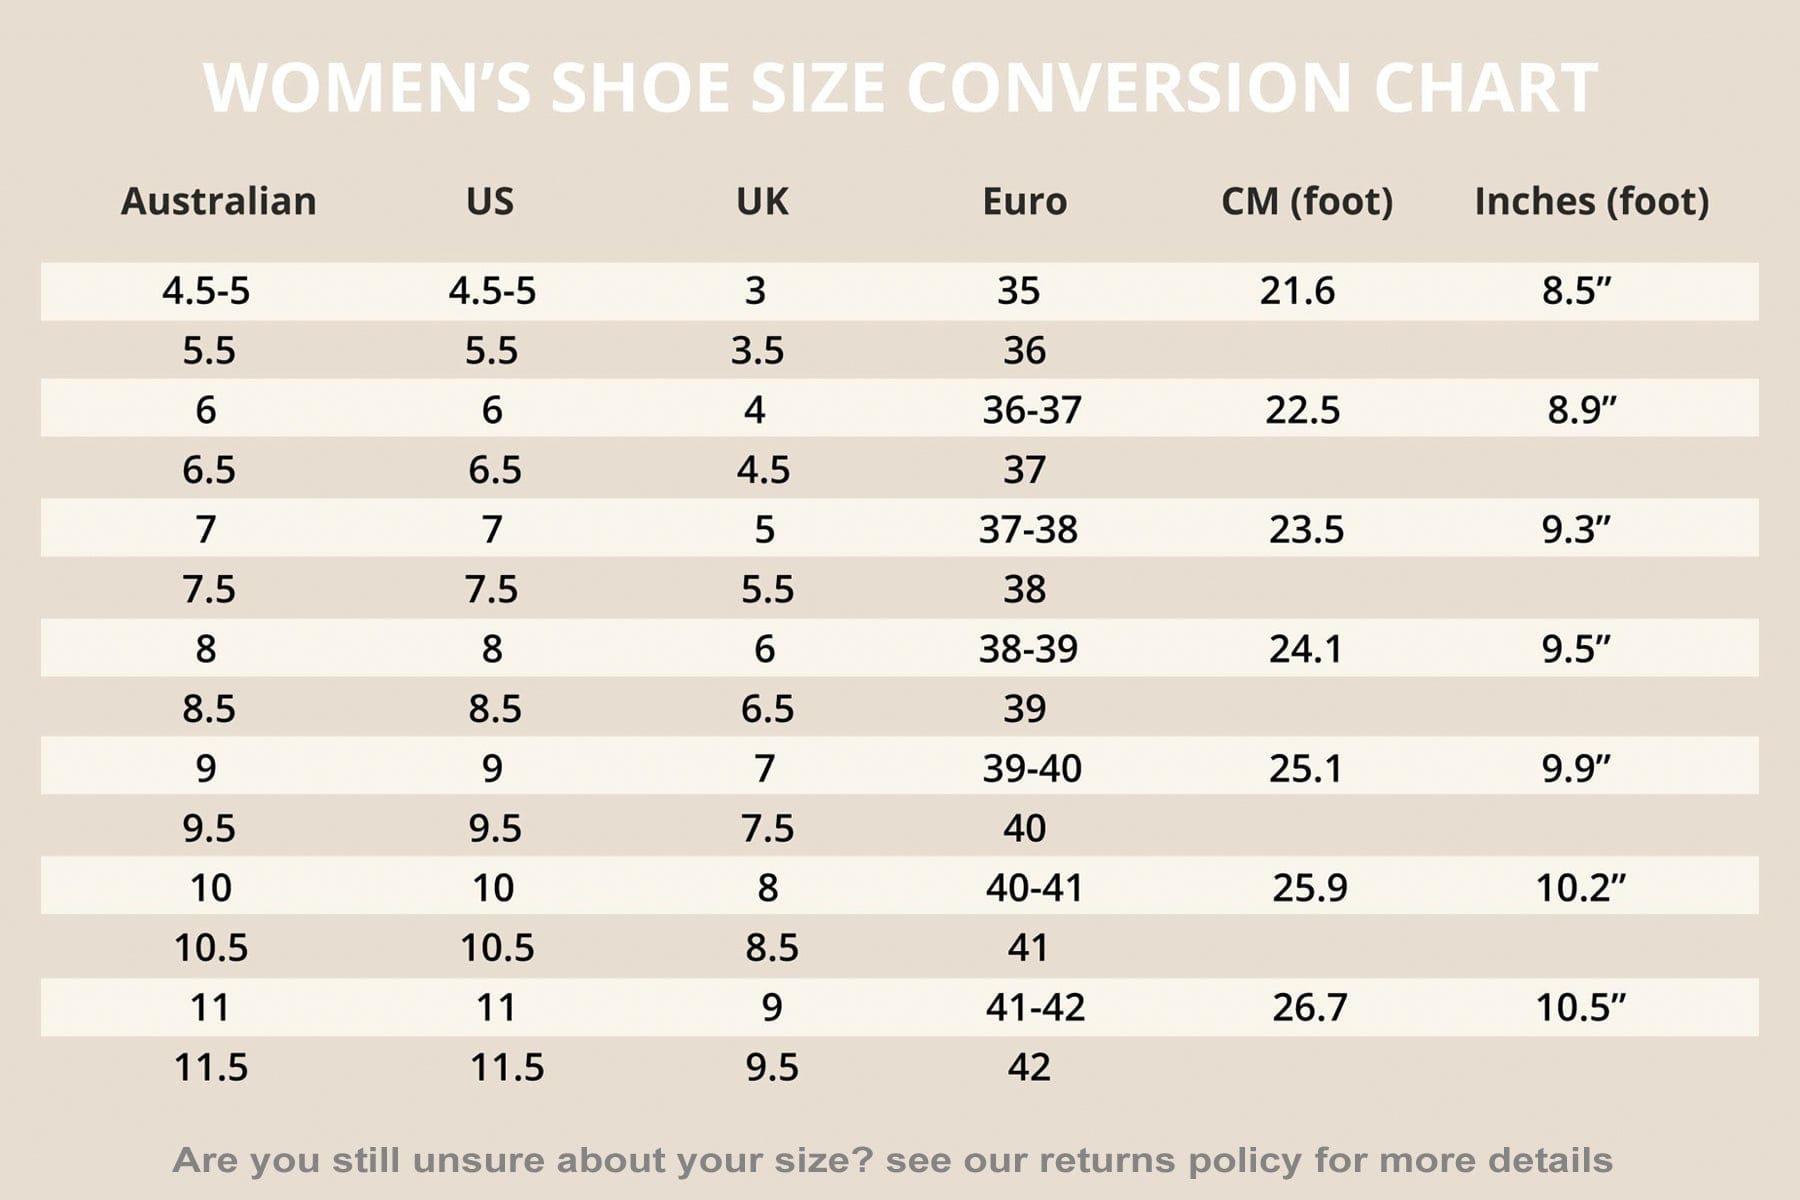Click UK size 5.5 cell
Screen dimensions: 1800x1200
coord(767,589)
